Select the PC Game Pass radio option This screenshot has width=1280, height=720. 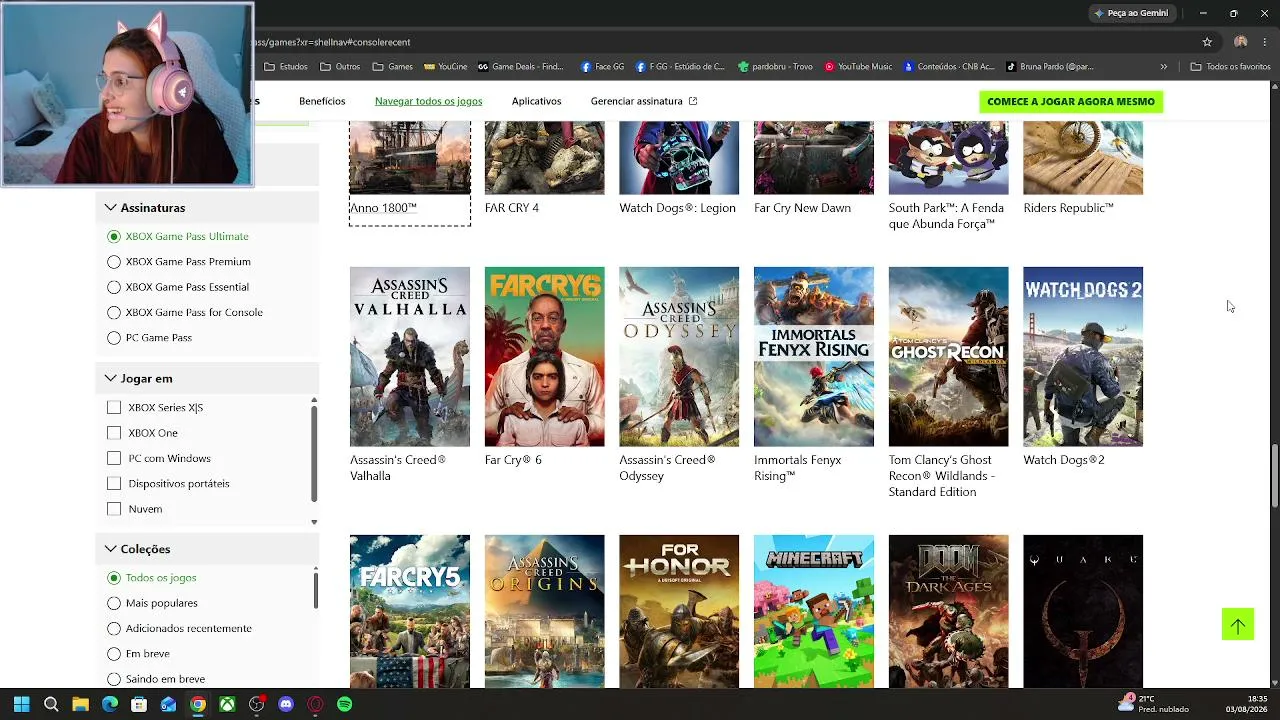click(x=114, y=338)
